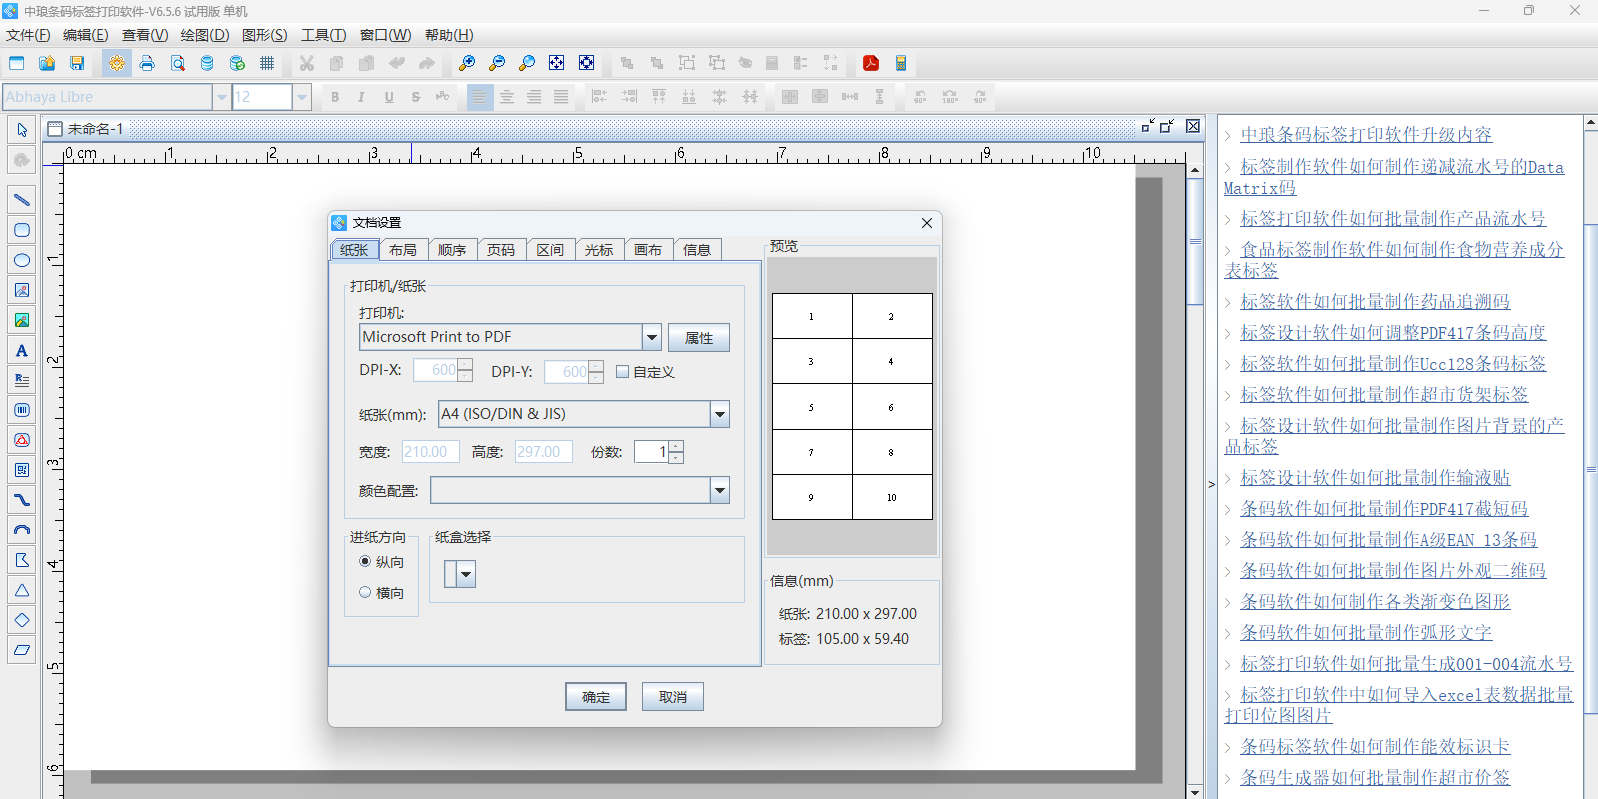
Task: Select the text tool in left toolbar
Action: pyautogui.click(x=21, y=350)
